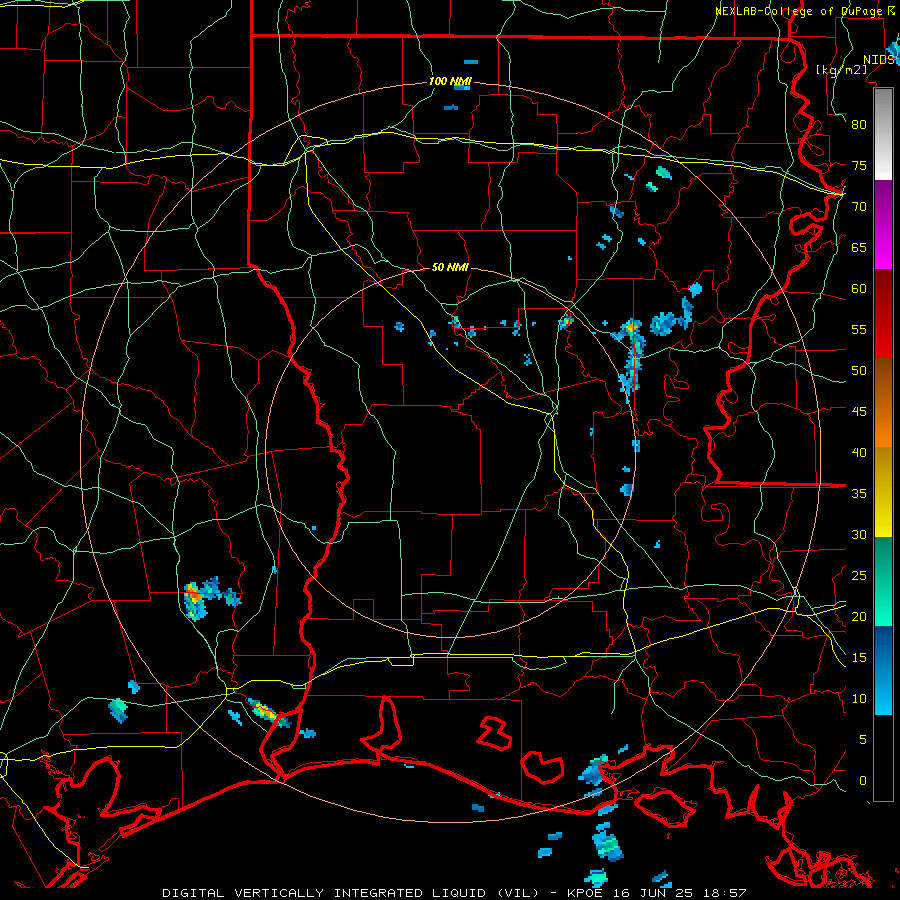Click the 50 value on the color scale
The image size is (900, 900).
(x=859, y=371)
